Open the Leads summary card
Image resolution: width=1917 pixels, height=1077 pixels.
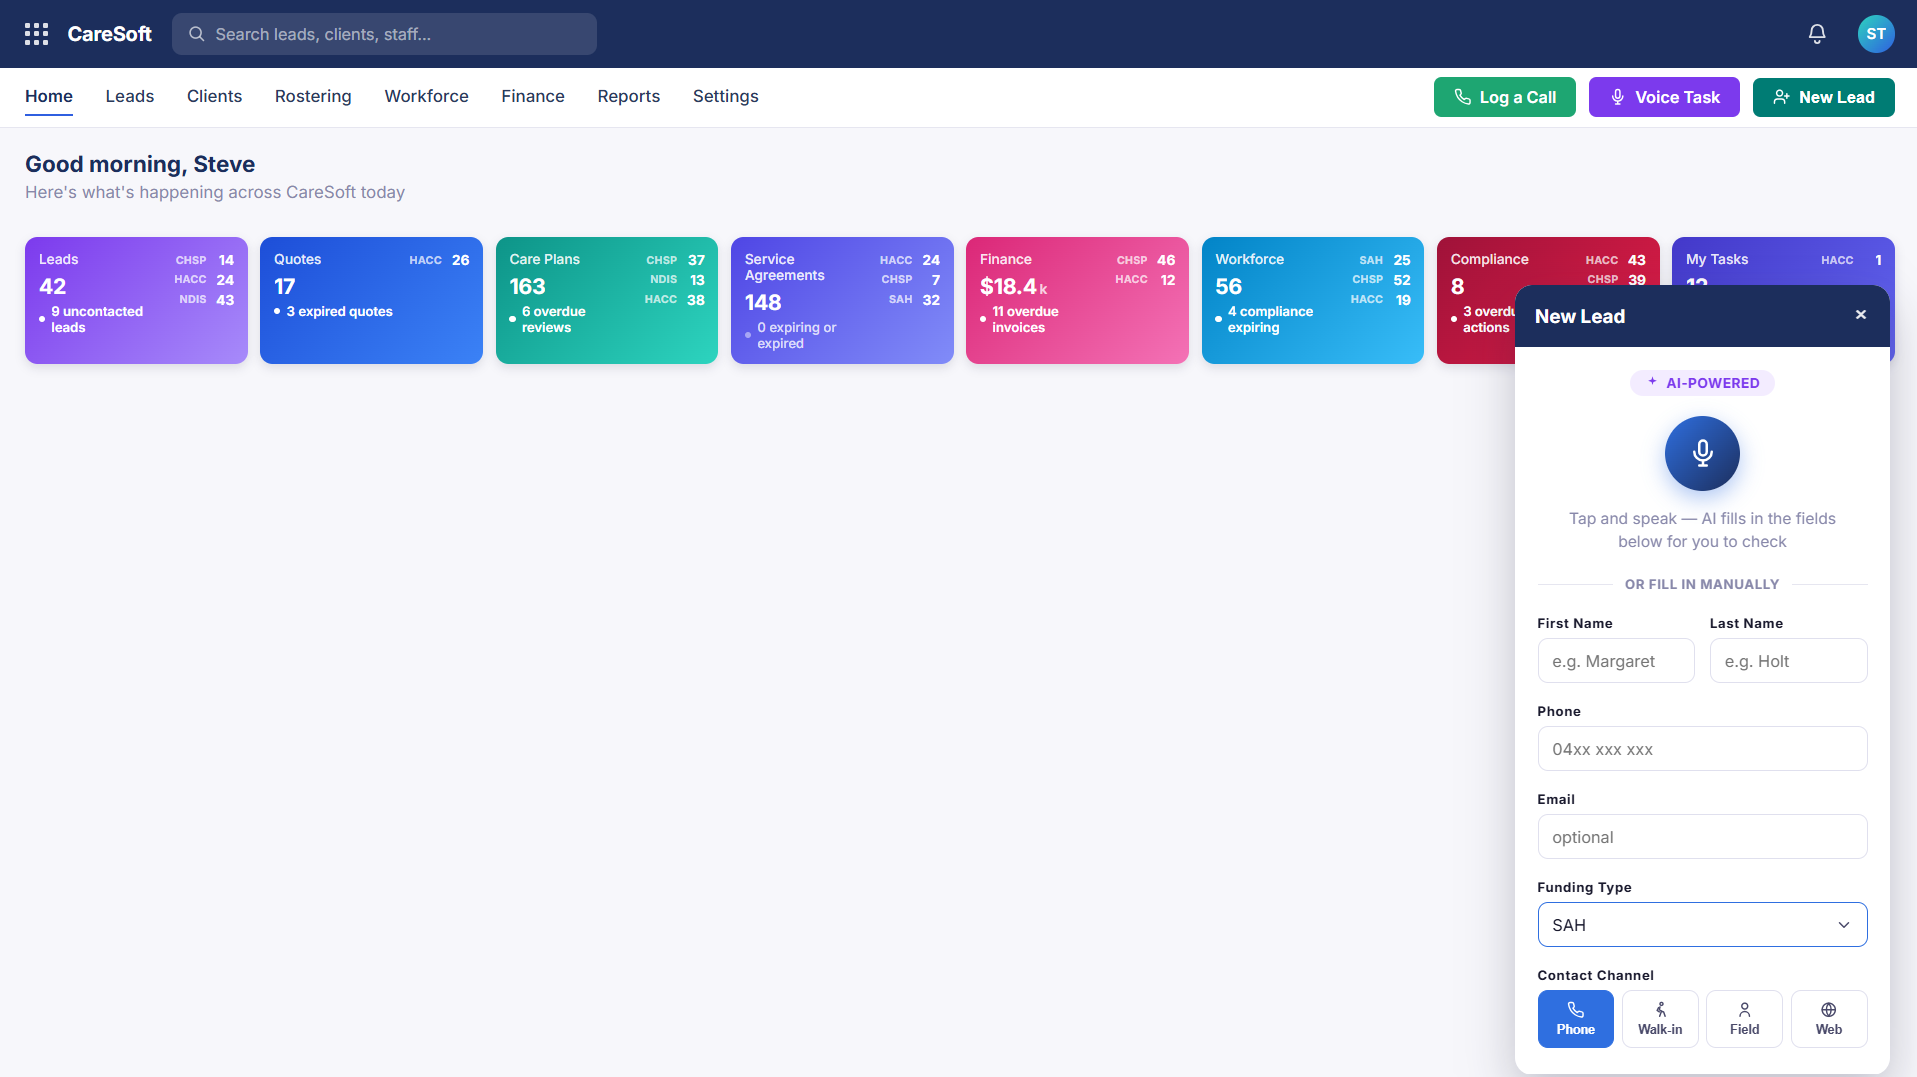pos(136,300)
